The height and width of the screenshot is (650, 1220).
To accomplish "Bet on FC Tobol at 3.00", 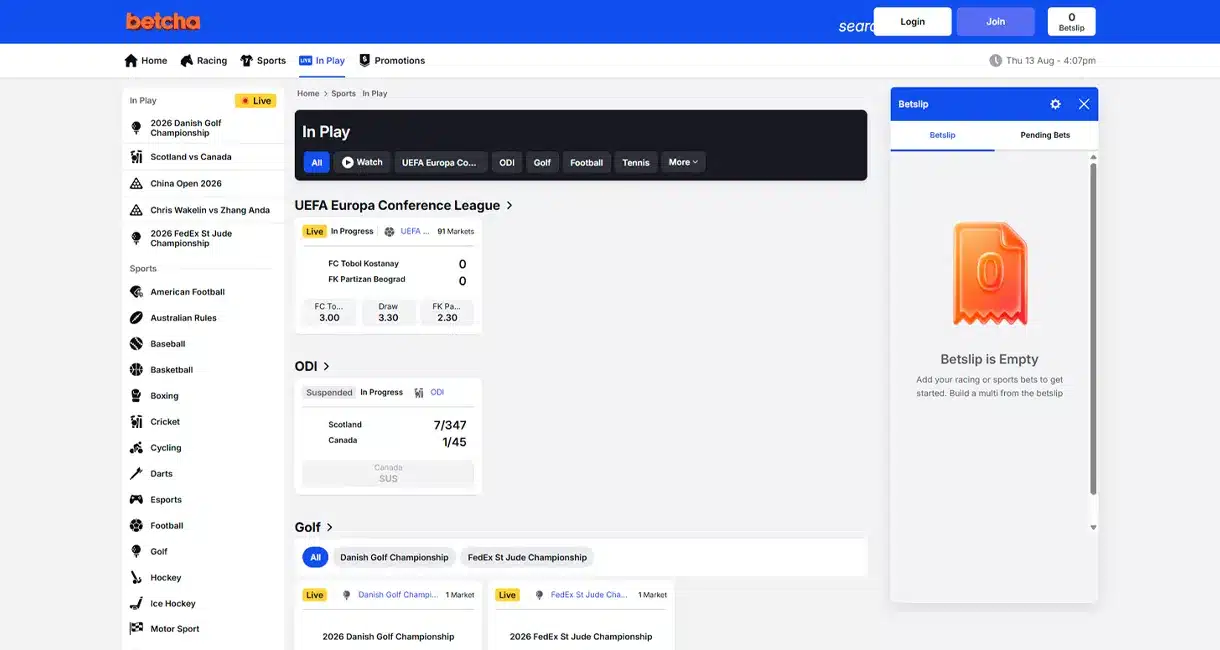I will (329, 312).
